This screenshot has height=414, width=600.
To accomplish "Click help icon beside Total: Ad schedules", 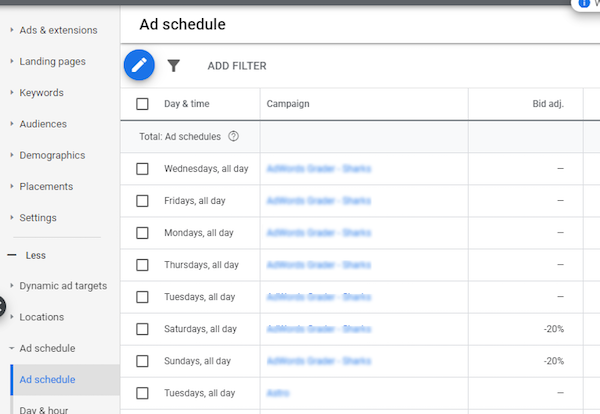I will [x=234, y=136].
